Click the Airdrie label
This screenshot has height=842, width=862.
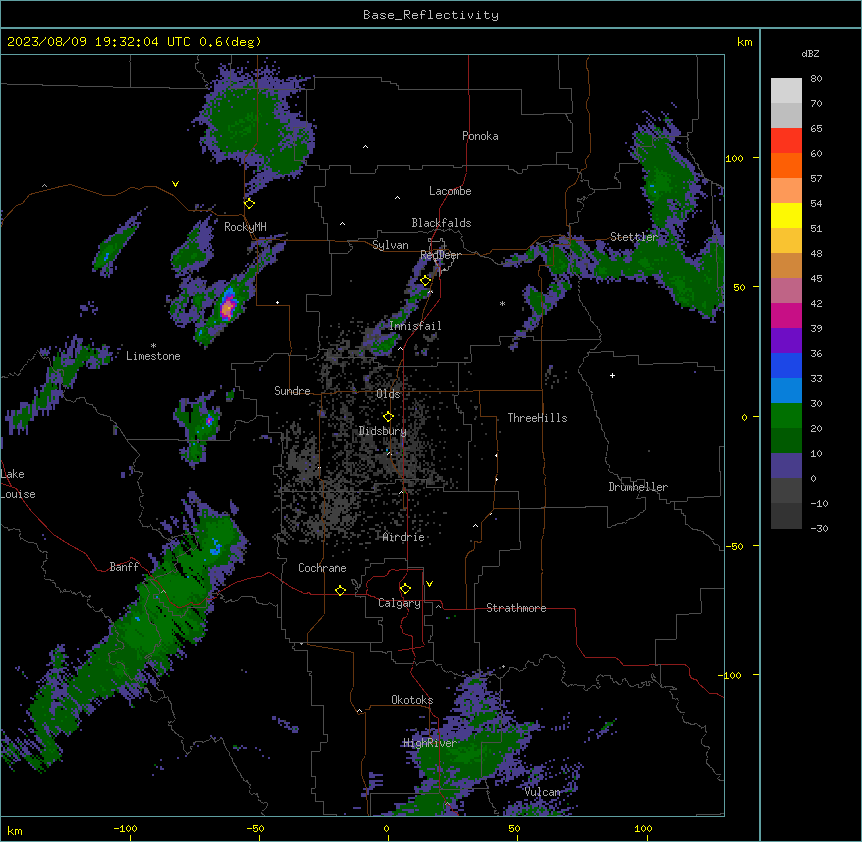click(x=404, y=537)
